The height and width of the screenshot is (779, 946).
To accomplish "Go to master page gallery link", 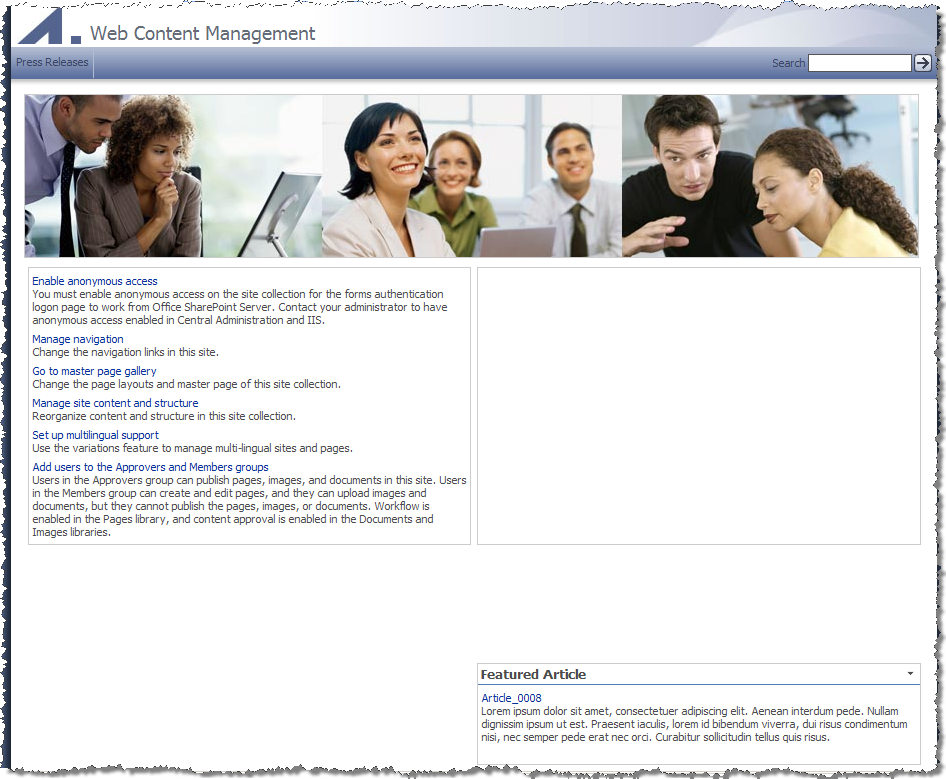I will 94,371.
